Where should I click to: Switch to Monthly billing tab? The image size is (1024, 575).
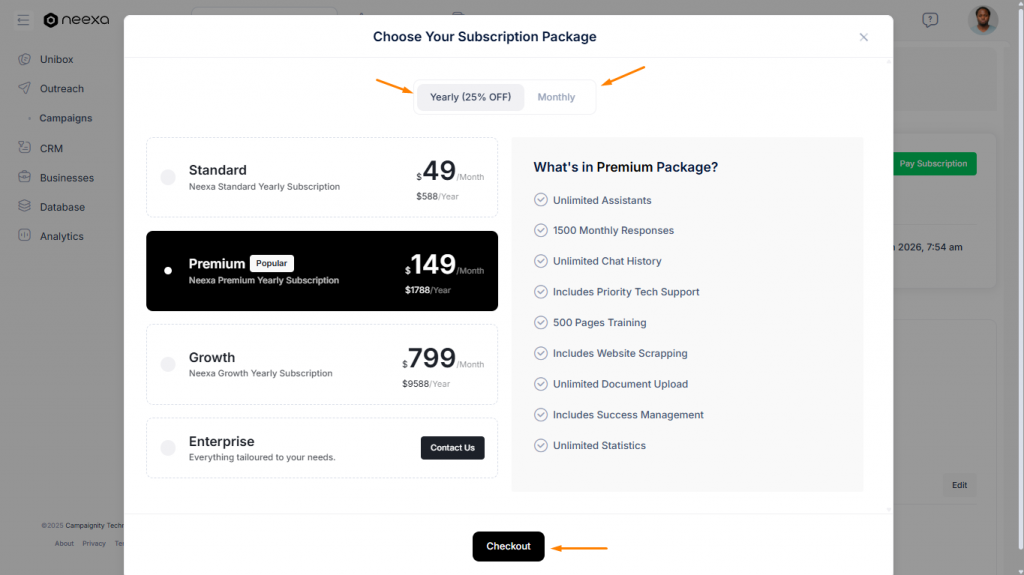click(x=556, y=97)
